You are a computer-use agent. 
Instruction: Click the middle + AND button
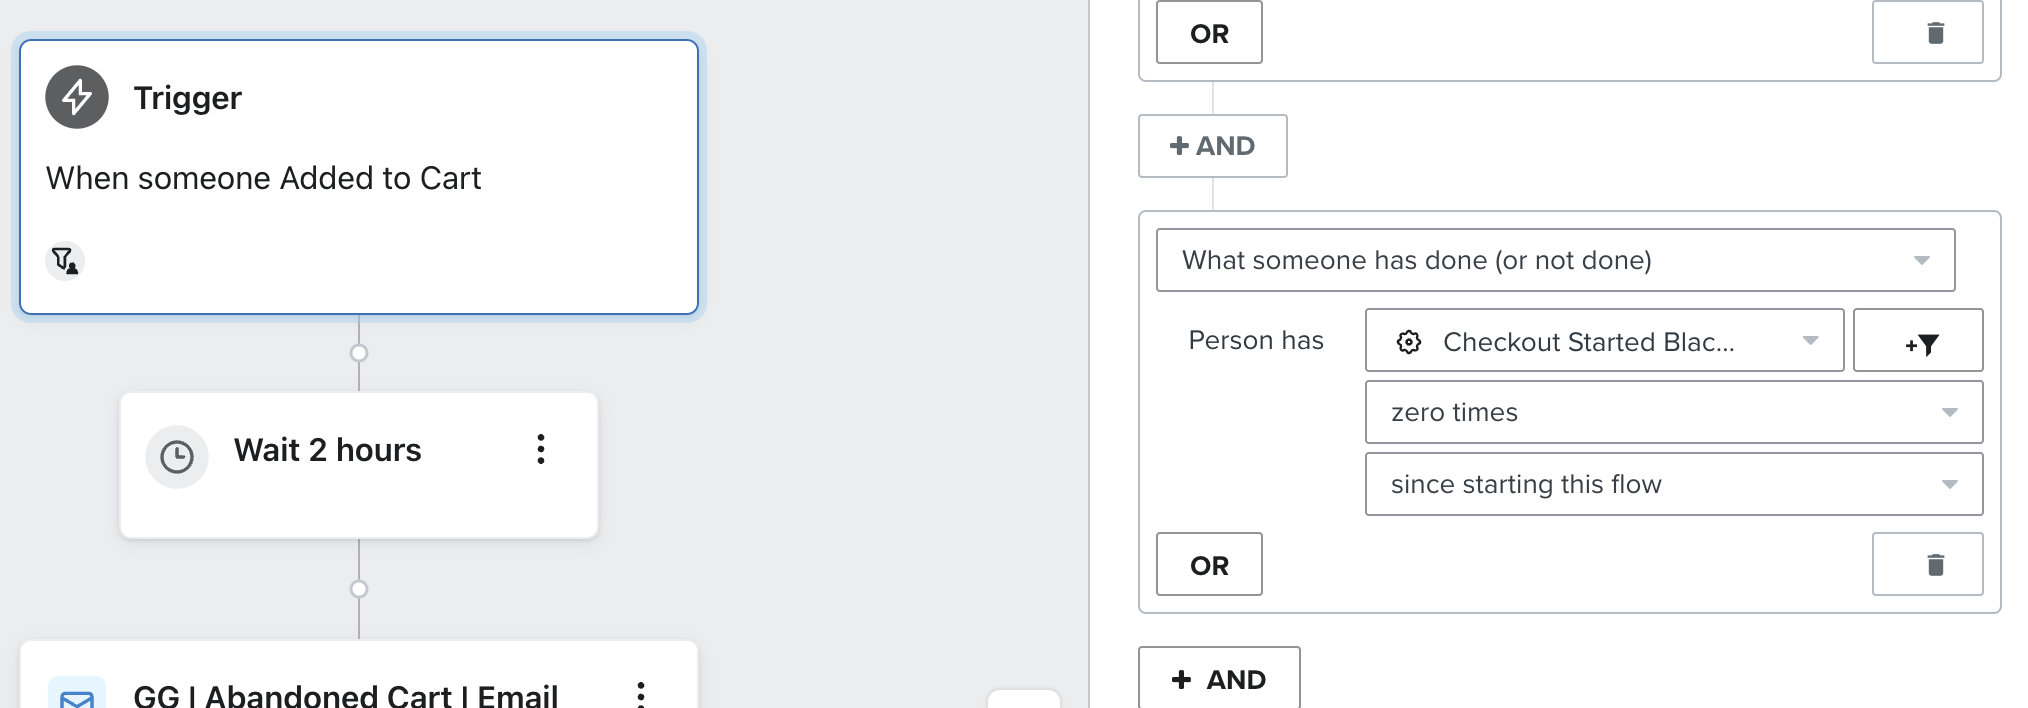tap(1212, 146)
